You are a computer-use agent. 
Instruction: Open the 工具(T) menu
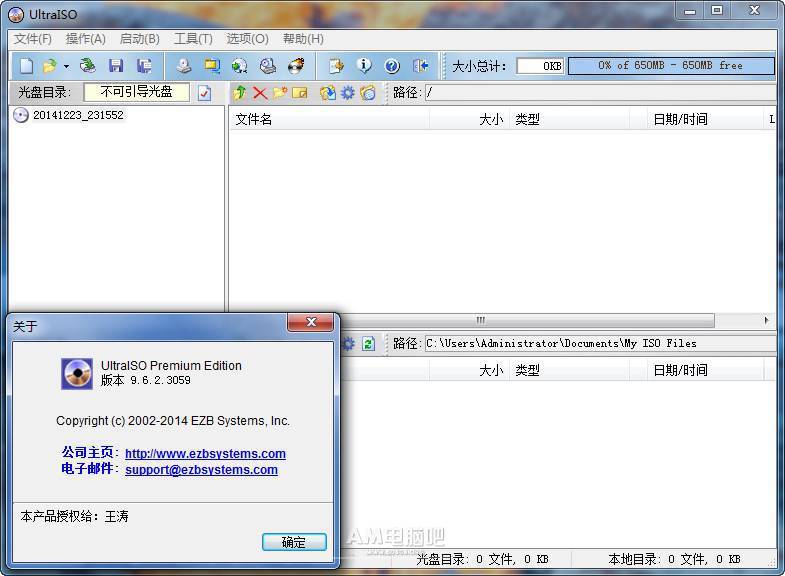point(193,39)
